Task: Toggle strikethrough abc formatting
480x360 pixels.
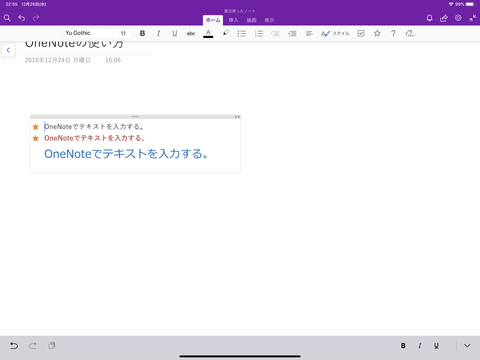Action: 191,33
